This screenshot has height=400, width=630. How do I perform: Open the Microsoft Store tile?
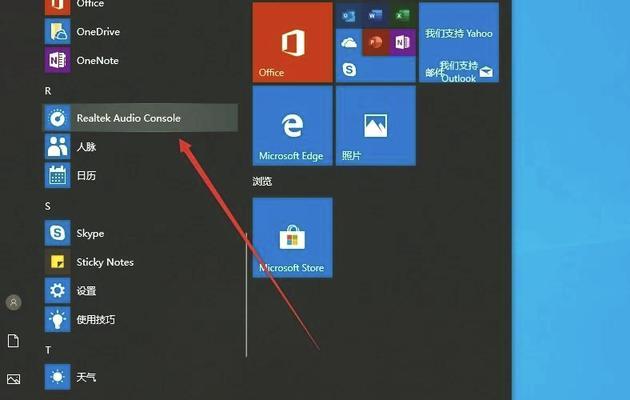click(292, 237)
